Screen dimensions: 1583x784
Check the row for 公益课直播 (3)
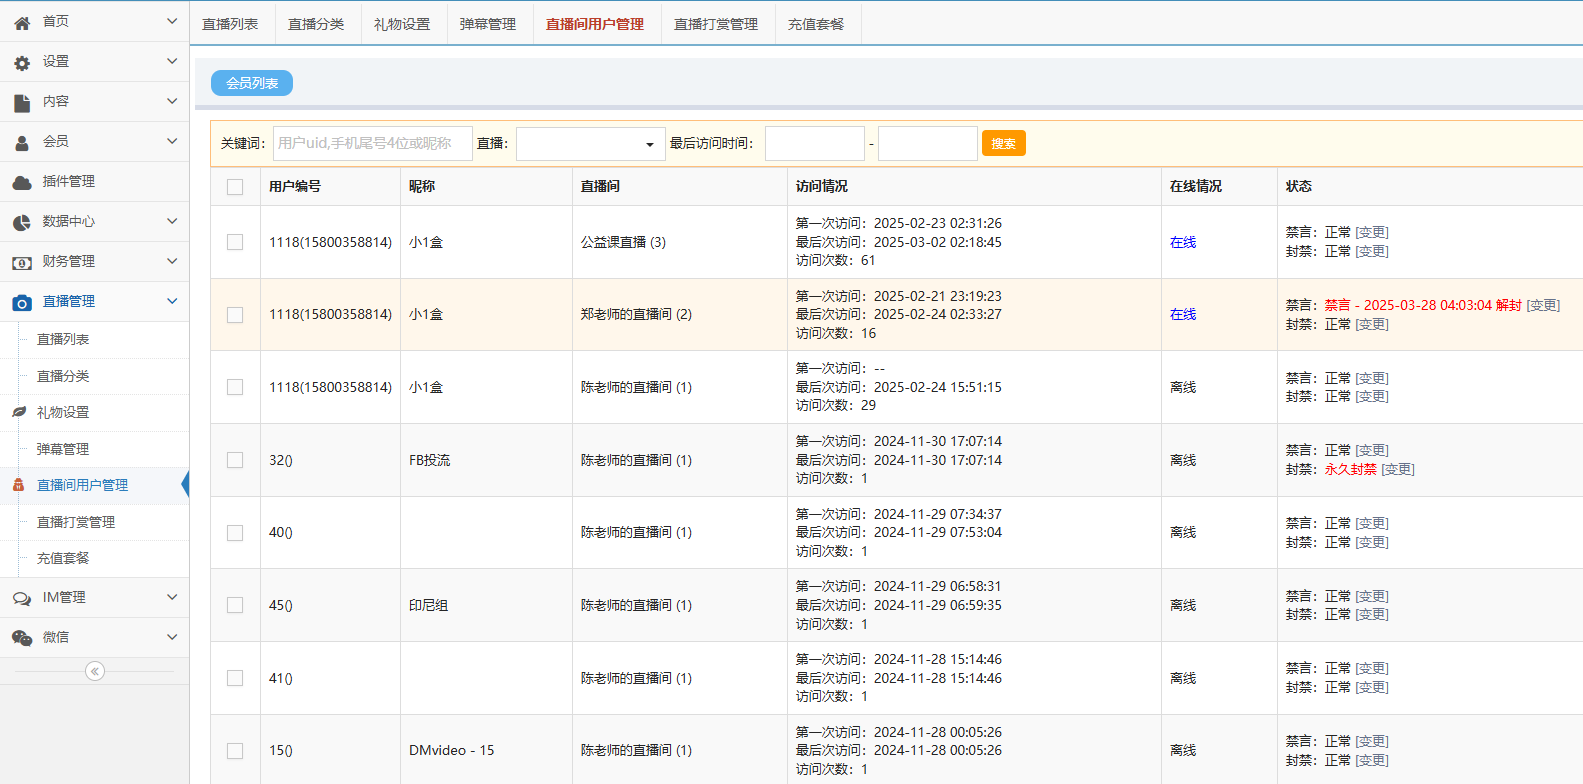(235, 242)
